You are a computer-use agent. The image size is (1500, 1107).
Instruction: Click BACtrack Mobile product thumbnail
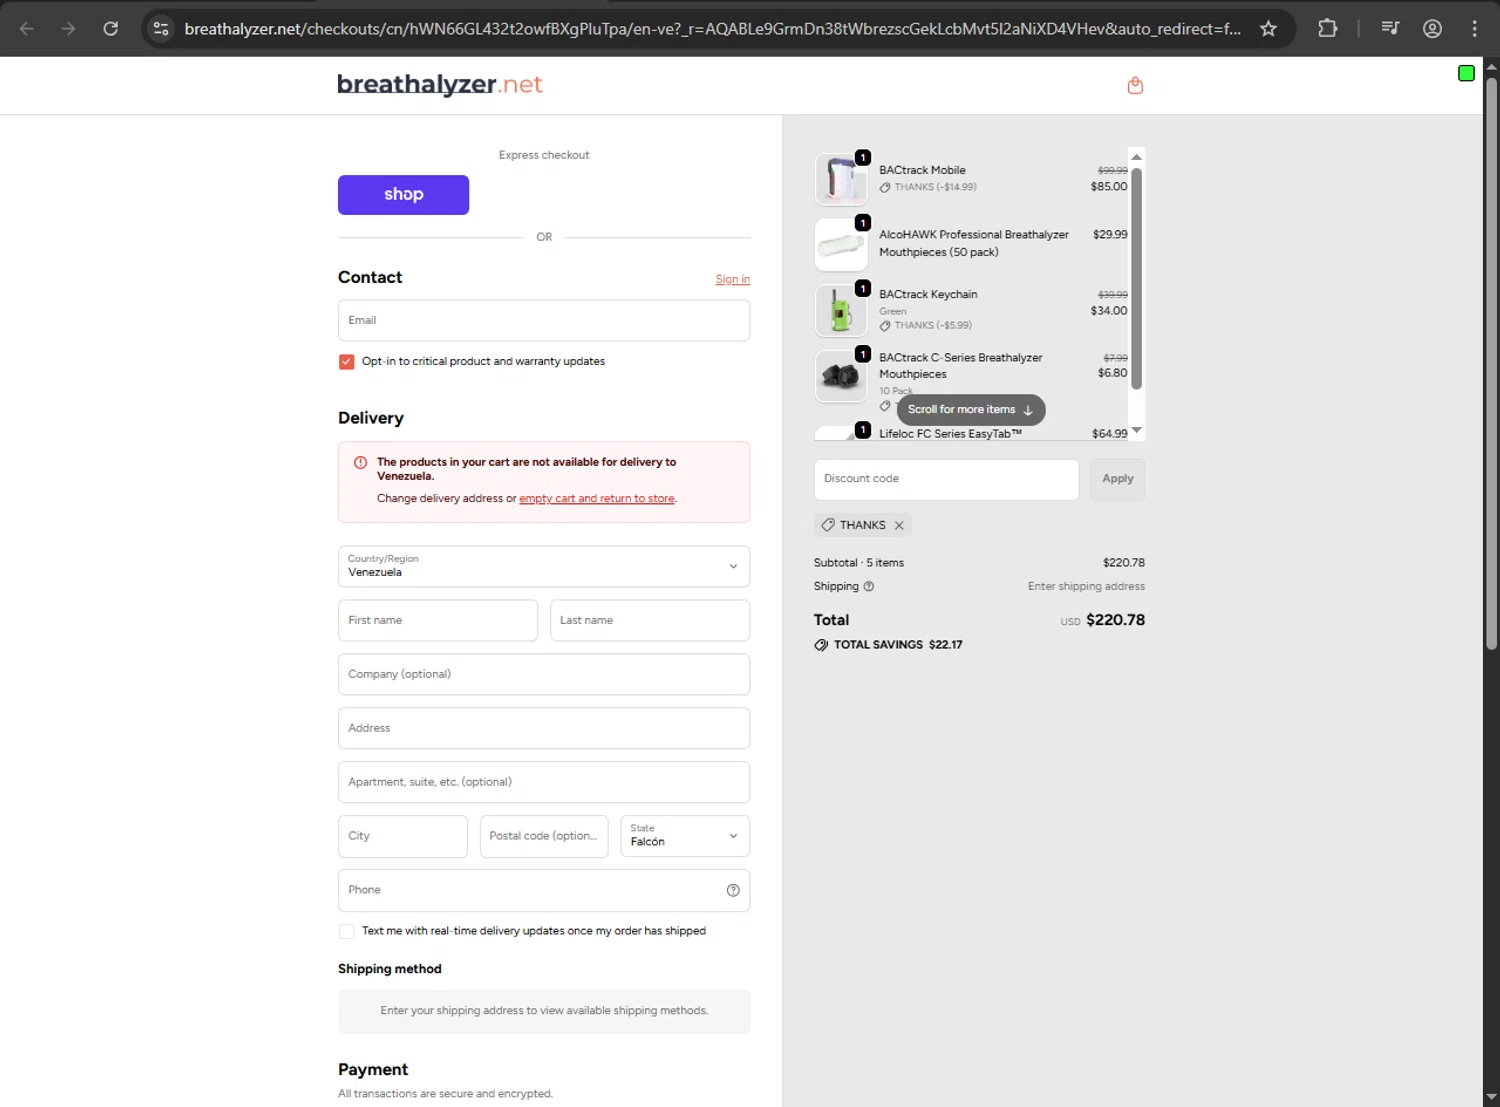click(841, 179)
